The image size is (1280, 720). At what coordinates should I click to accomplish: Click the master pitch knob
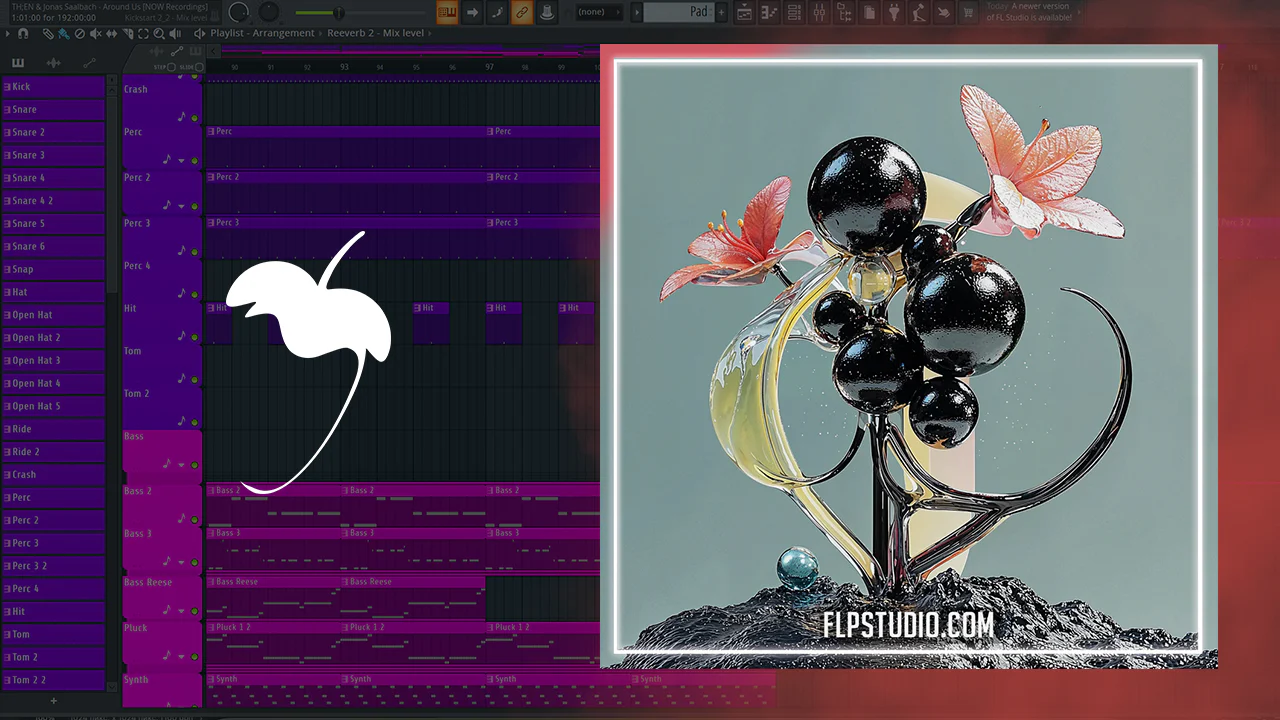pyautogui.click(x=270, y=12)
